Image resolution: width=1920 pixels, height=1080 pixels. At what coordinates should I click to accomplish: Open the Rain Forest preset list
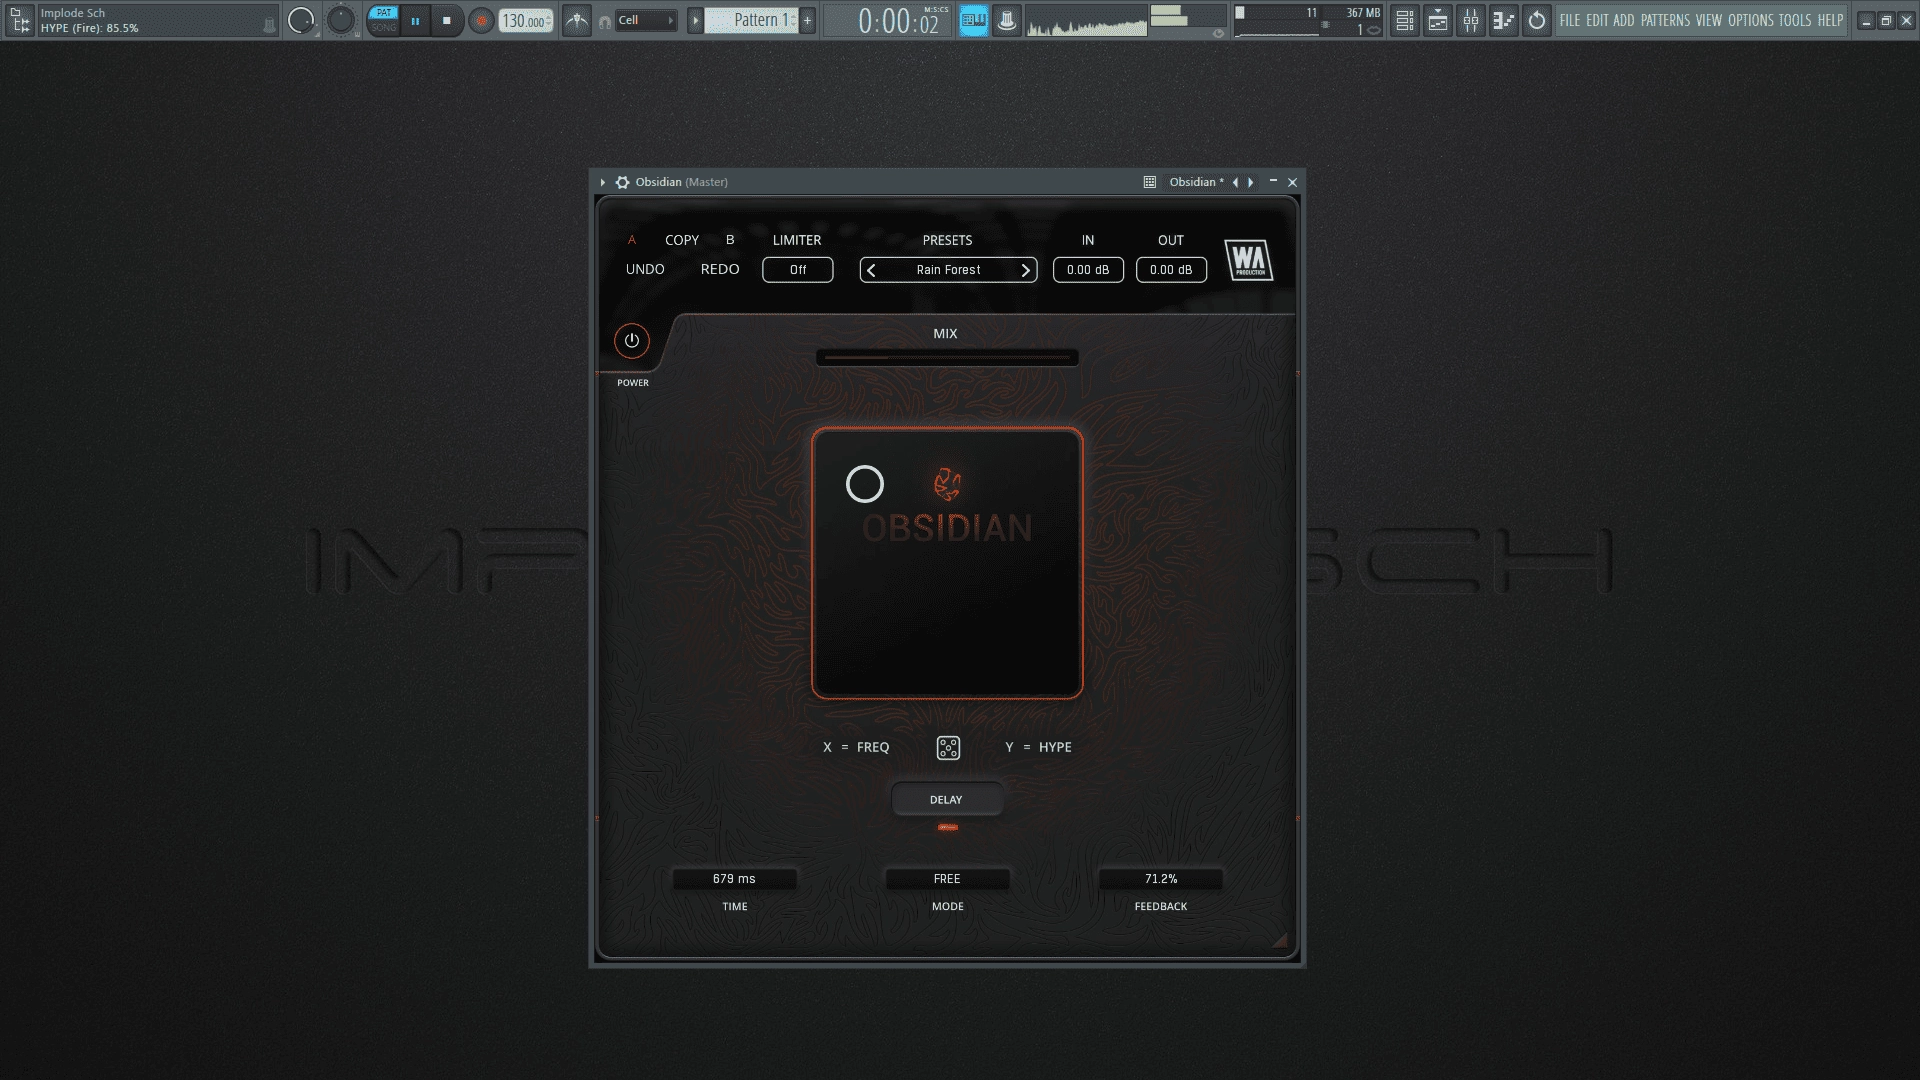(x=948, y=270)
